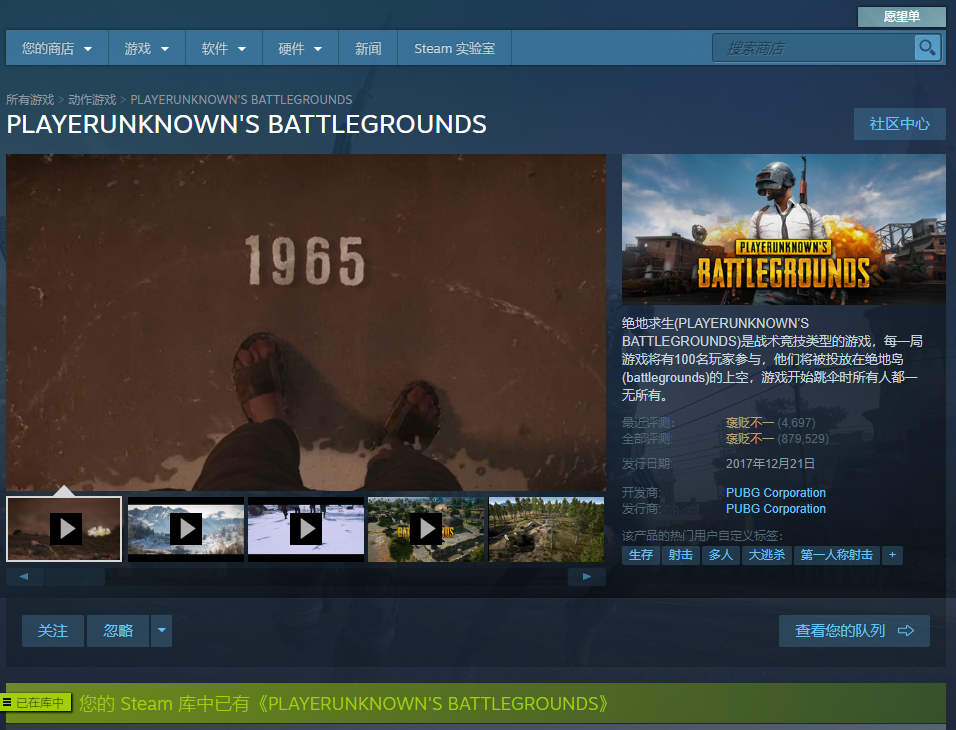
Task: Expand the 软件 dropdown menu
Action: click(224, 48)
